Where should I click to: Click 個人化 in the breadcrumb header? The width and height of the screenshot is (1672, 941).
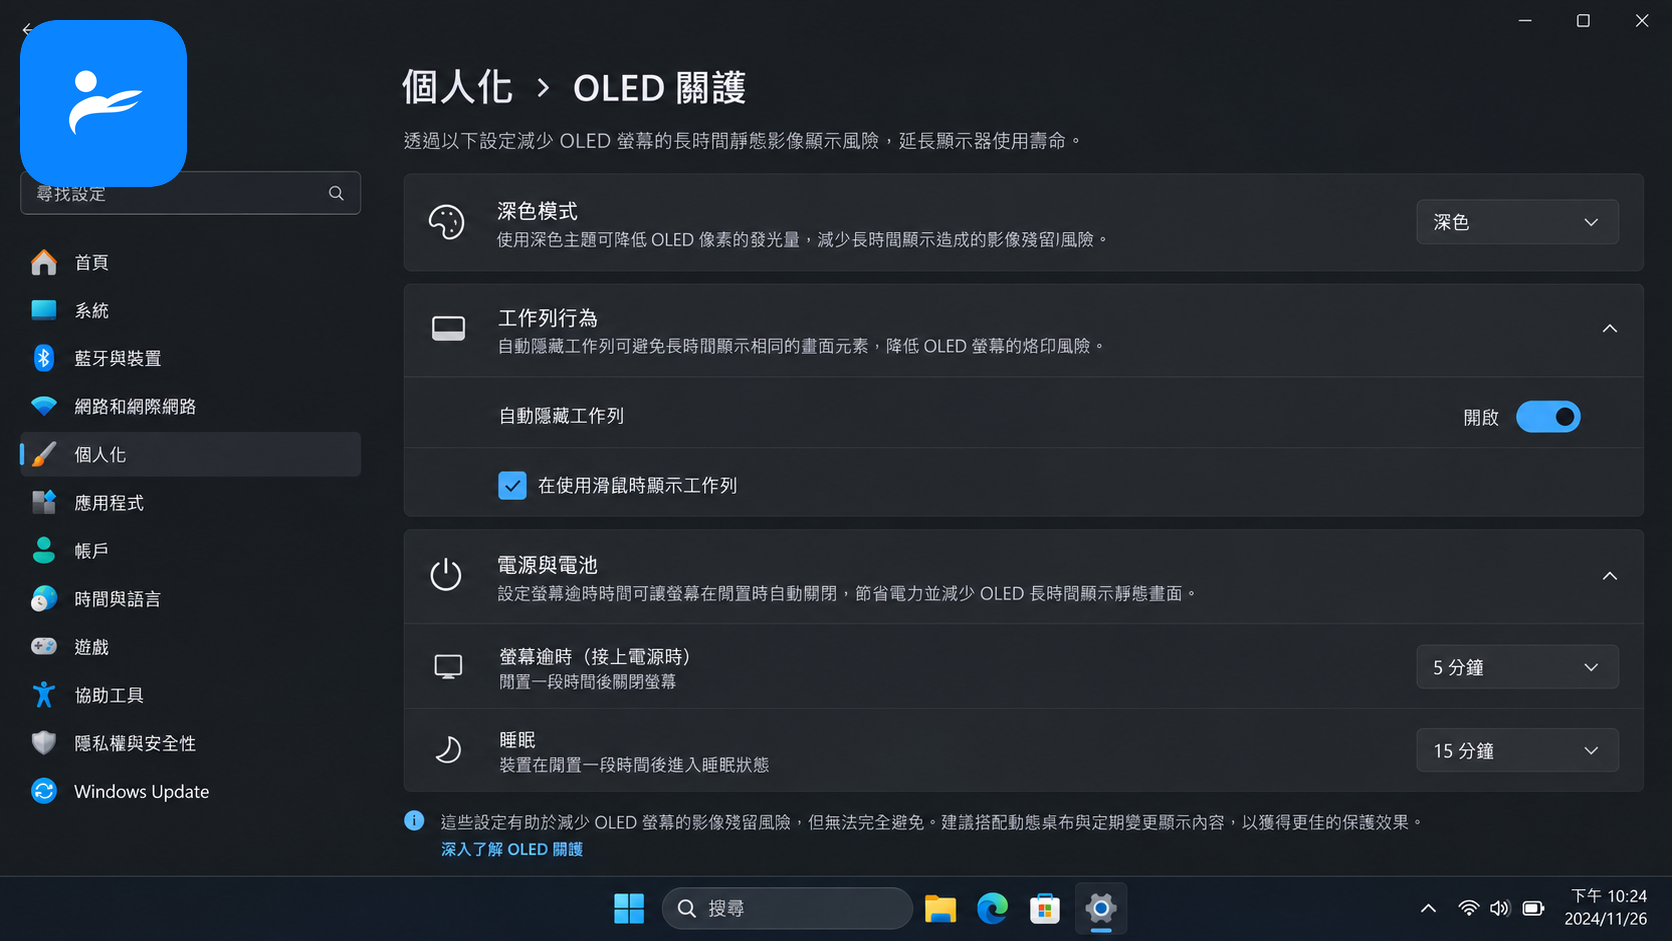pyautogui.click(x=457, y=88)
